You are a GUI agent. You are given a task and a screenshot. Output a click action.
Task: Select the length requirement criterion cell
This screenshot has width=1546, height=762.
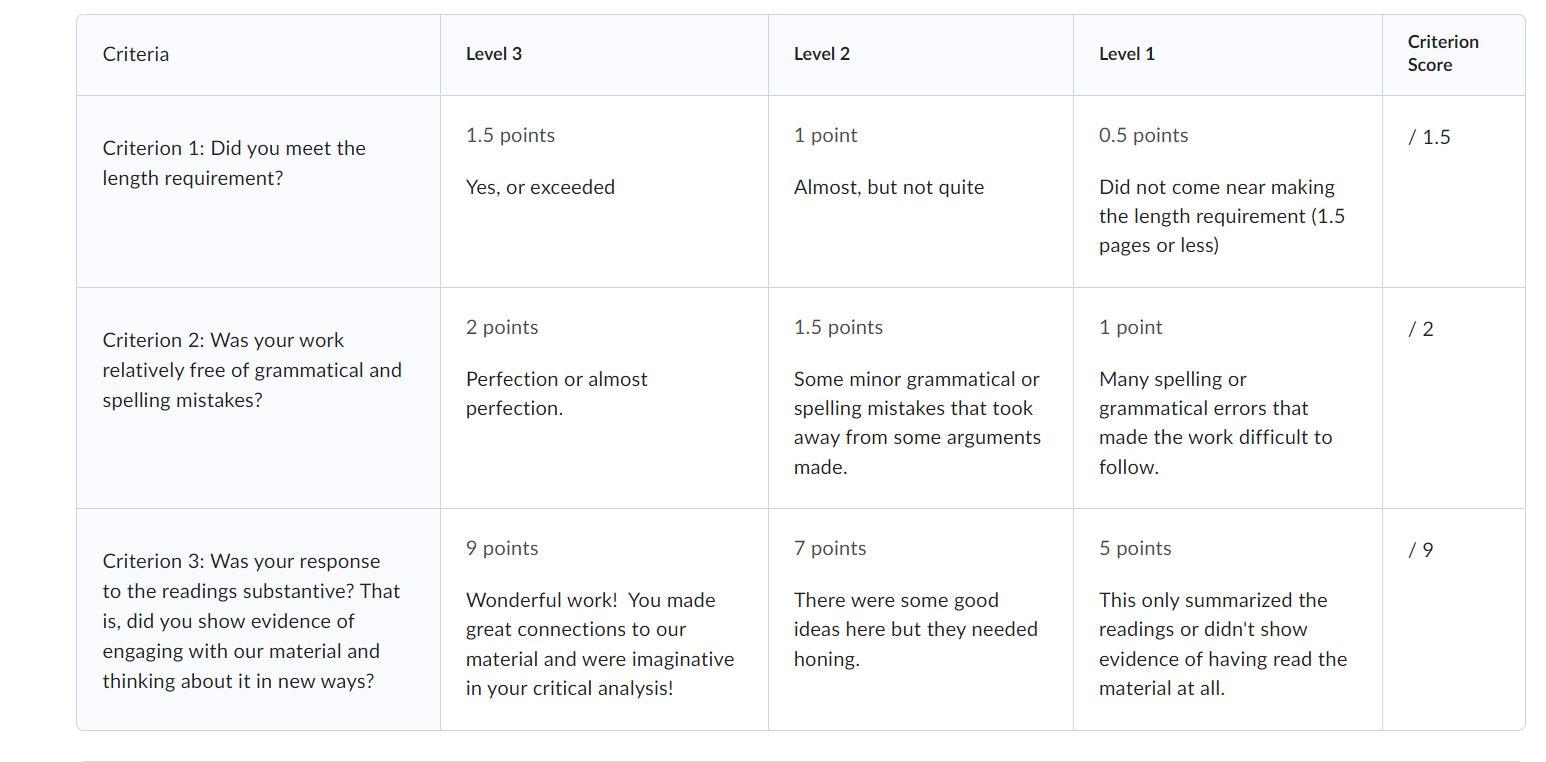coord(234,163)
